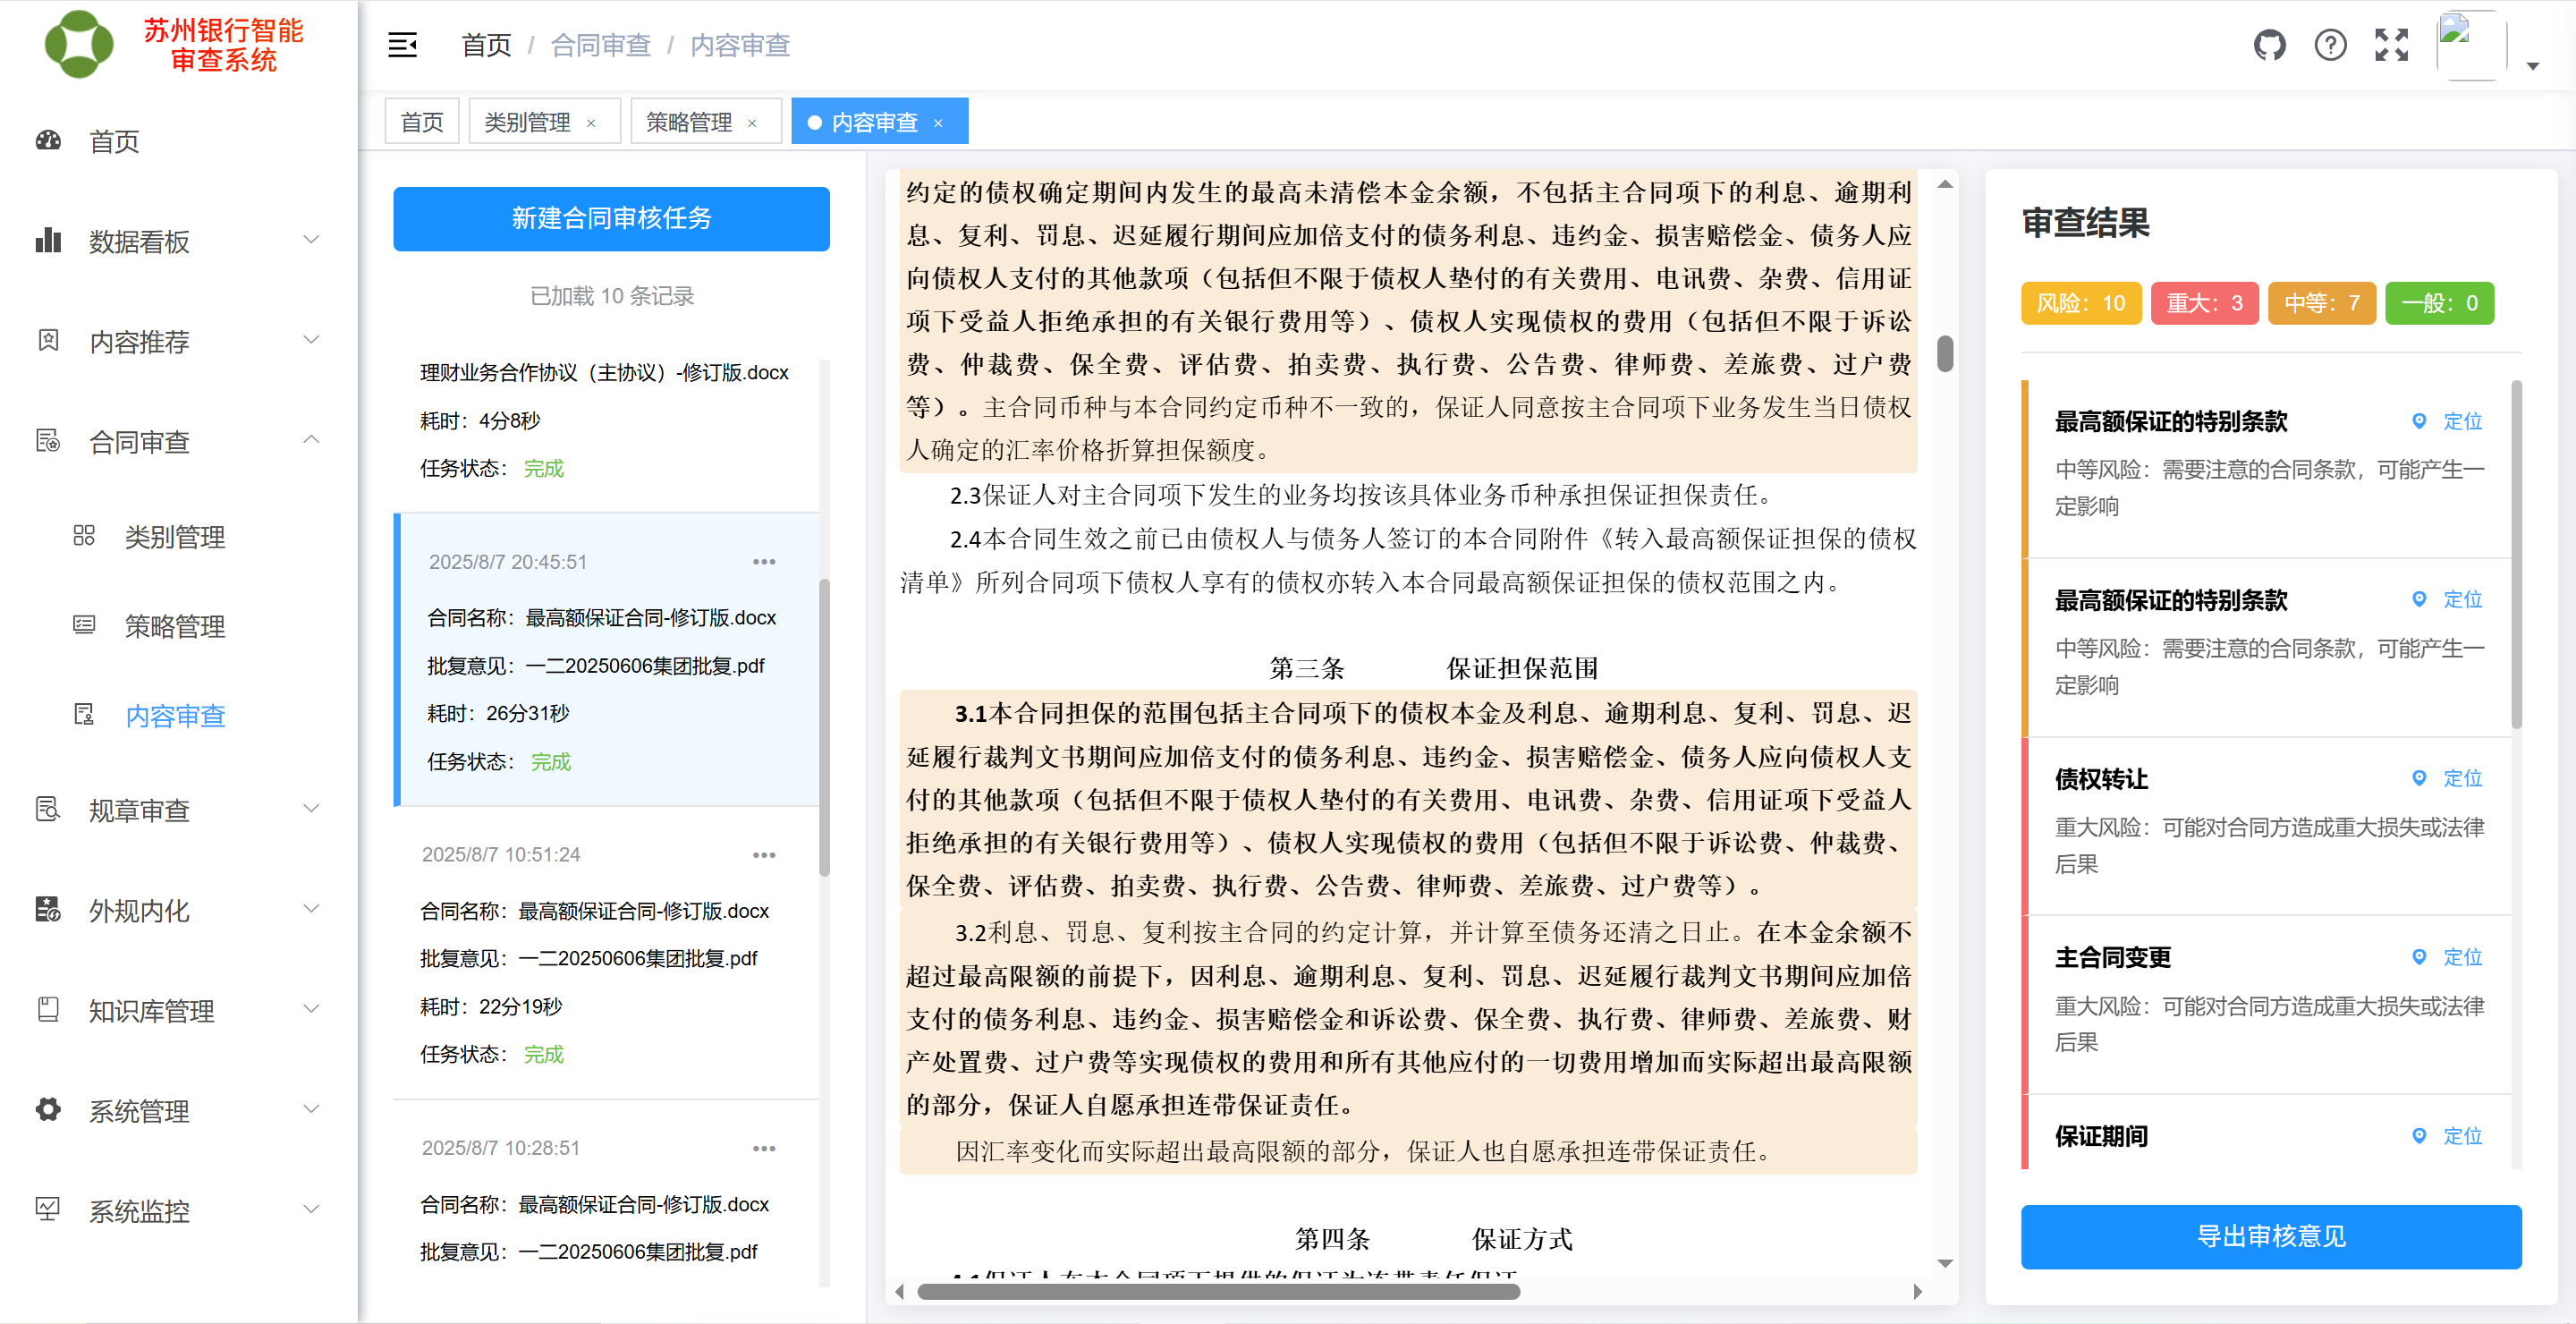
Task: Click the 系统监控 monitor icon
Action: (48, 1209)
